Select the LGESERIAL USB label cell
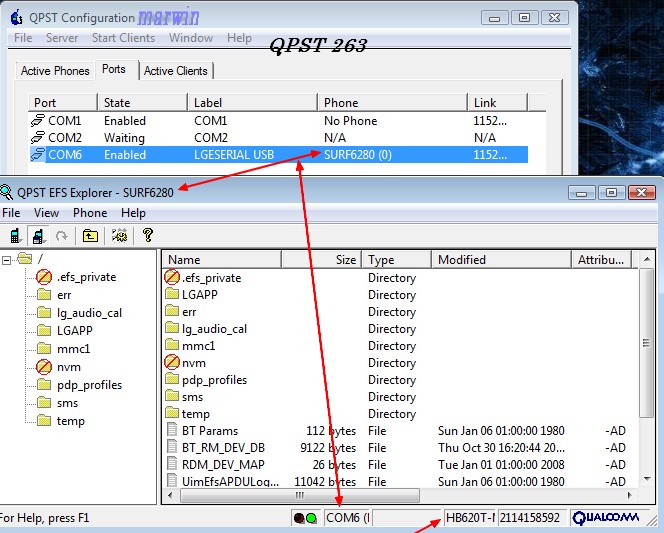Image resolution: width=664 pixels, height=533 pixels. [x=234, y=155]
